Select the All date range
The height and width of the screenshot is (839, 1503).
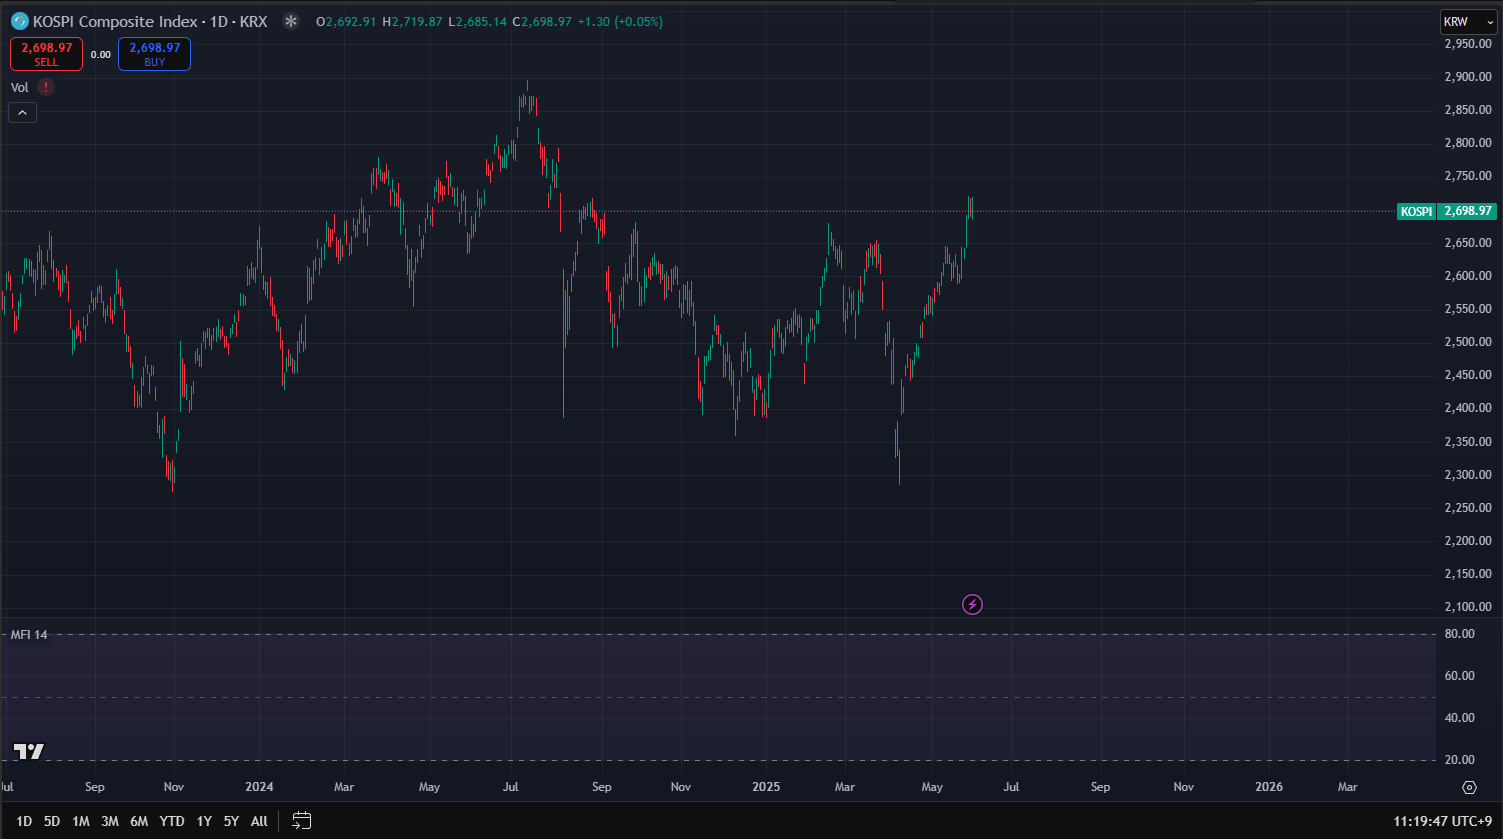259,821
